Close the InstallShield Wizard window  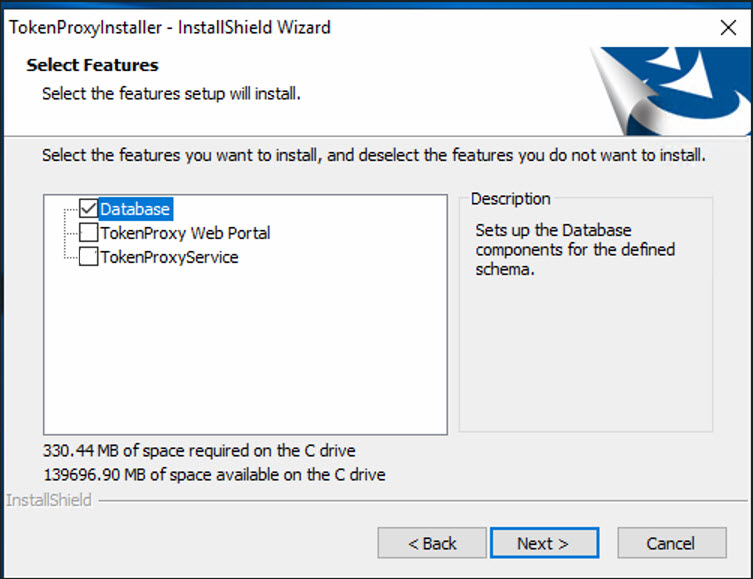[728, 28]
